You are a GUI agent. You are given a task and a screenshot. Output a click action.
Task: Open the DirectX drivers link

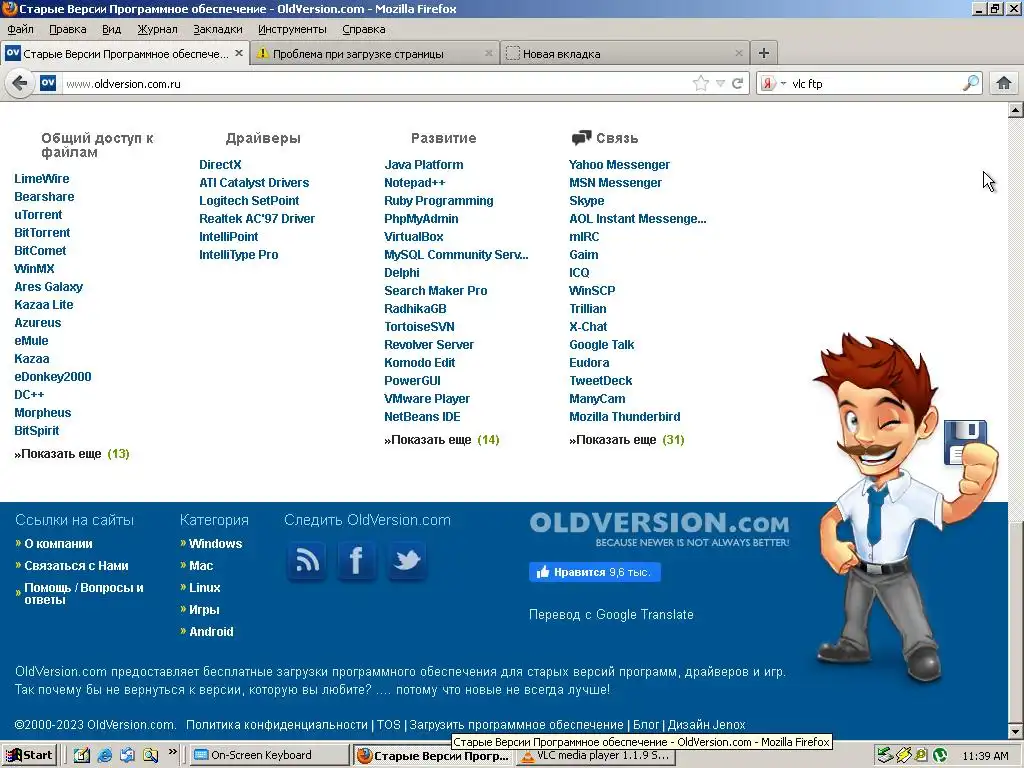(220, 165)
